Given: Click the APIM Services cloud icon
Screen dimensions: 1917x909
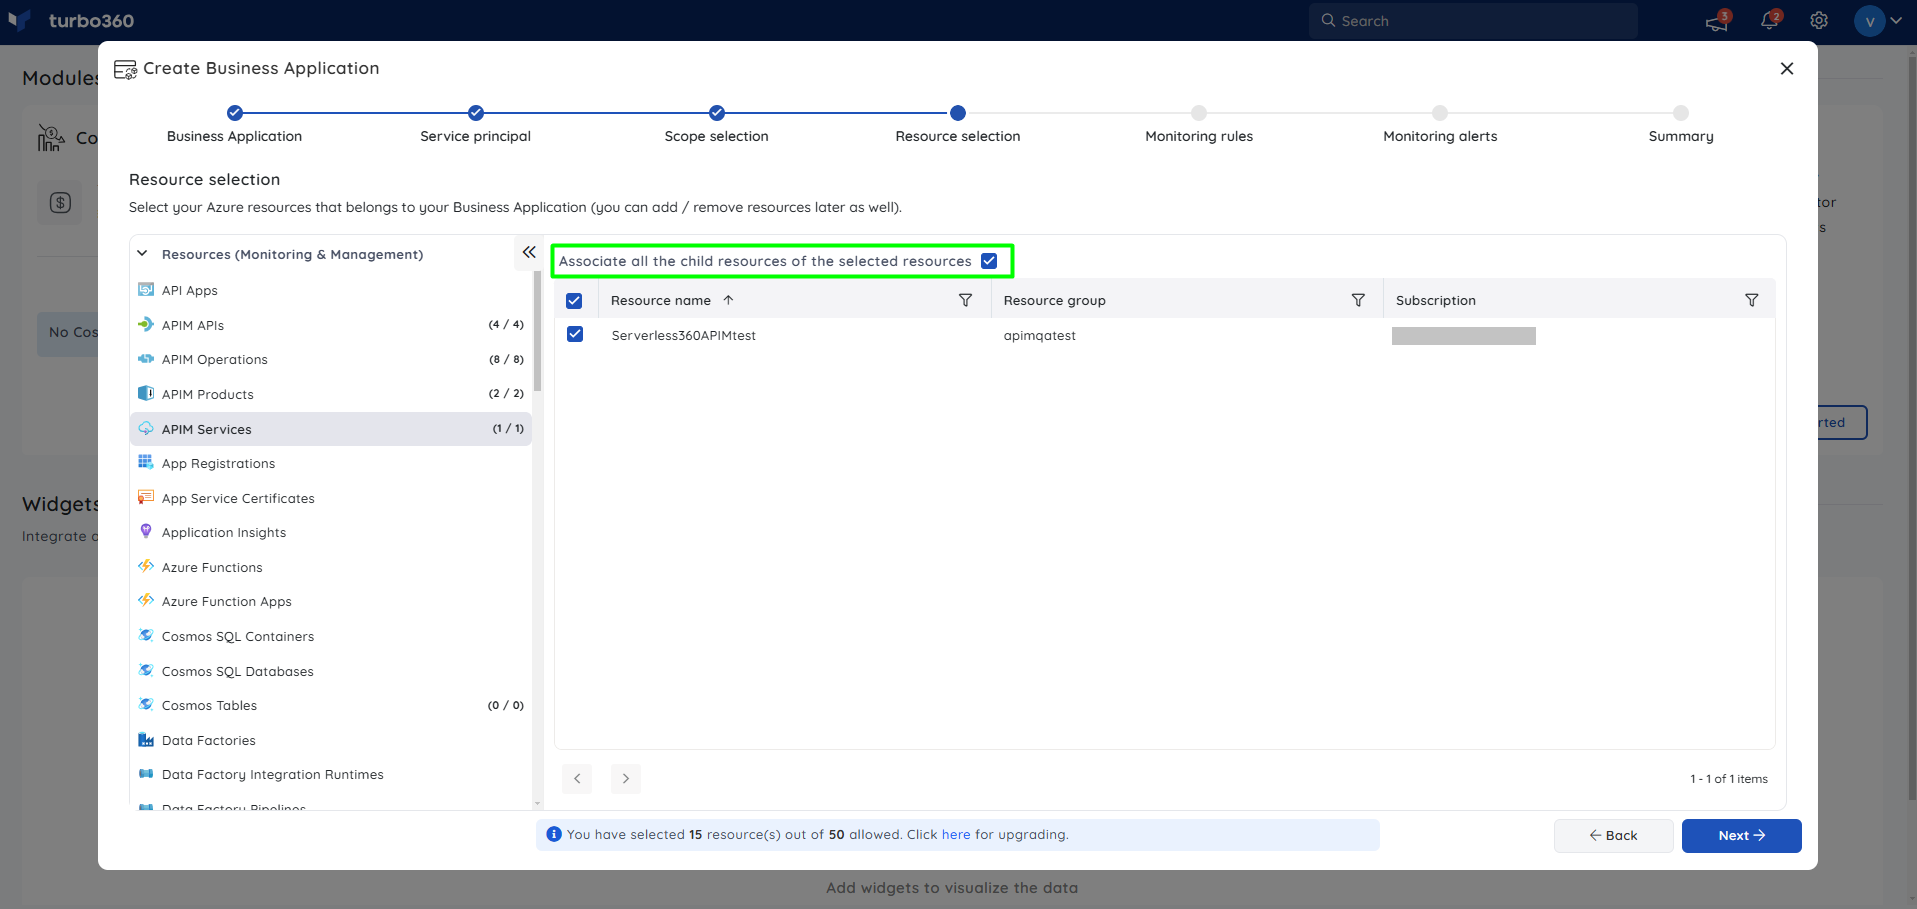Looking at the screenshot, I should click(146, 428).
